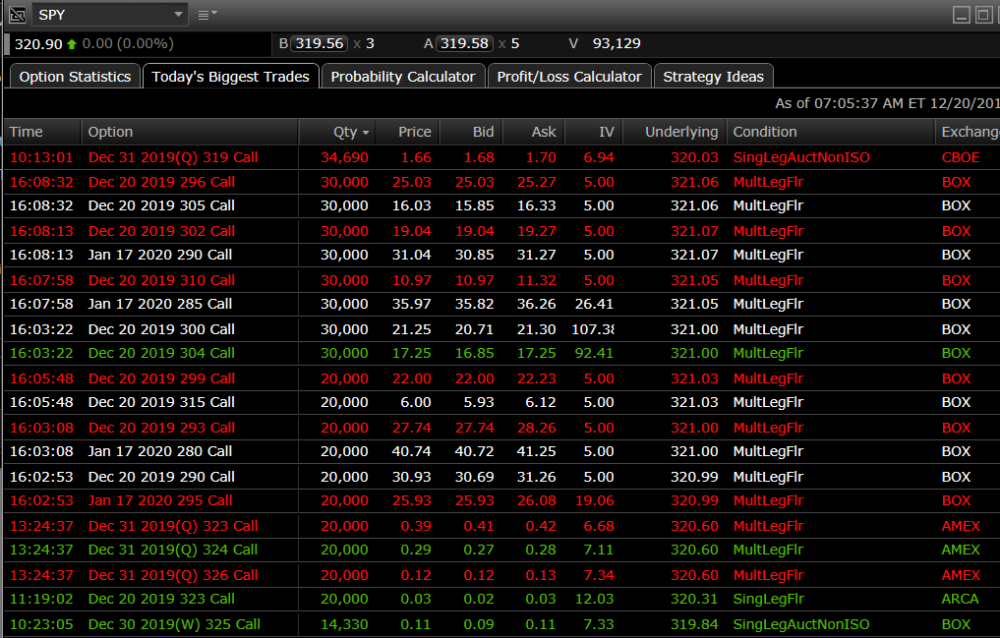Click the Qty column sort arrow
Image resolution: width=1000 pixels, height=638 pixels.
[x=366, y=133]
